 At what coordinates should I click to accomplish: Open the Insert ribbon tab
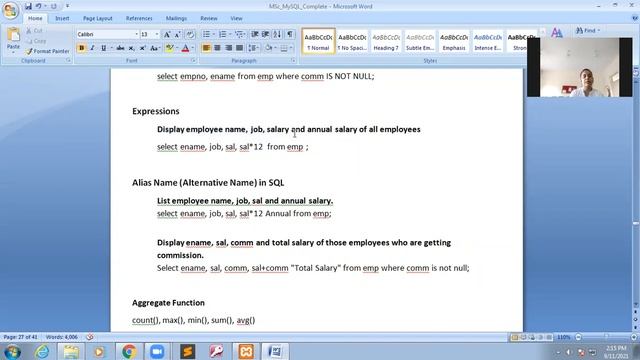[62, 18]
